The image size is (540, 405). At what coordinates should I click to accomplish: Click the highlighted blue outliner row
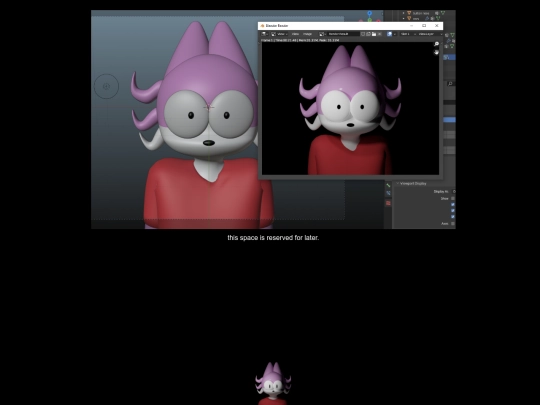449,57
